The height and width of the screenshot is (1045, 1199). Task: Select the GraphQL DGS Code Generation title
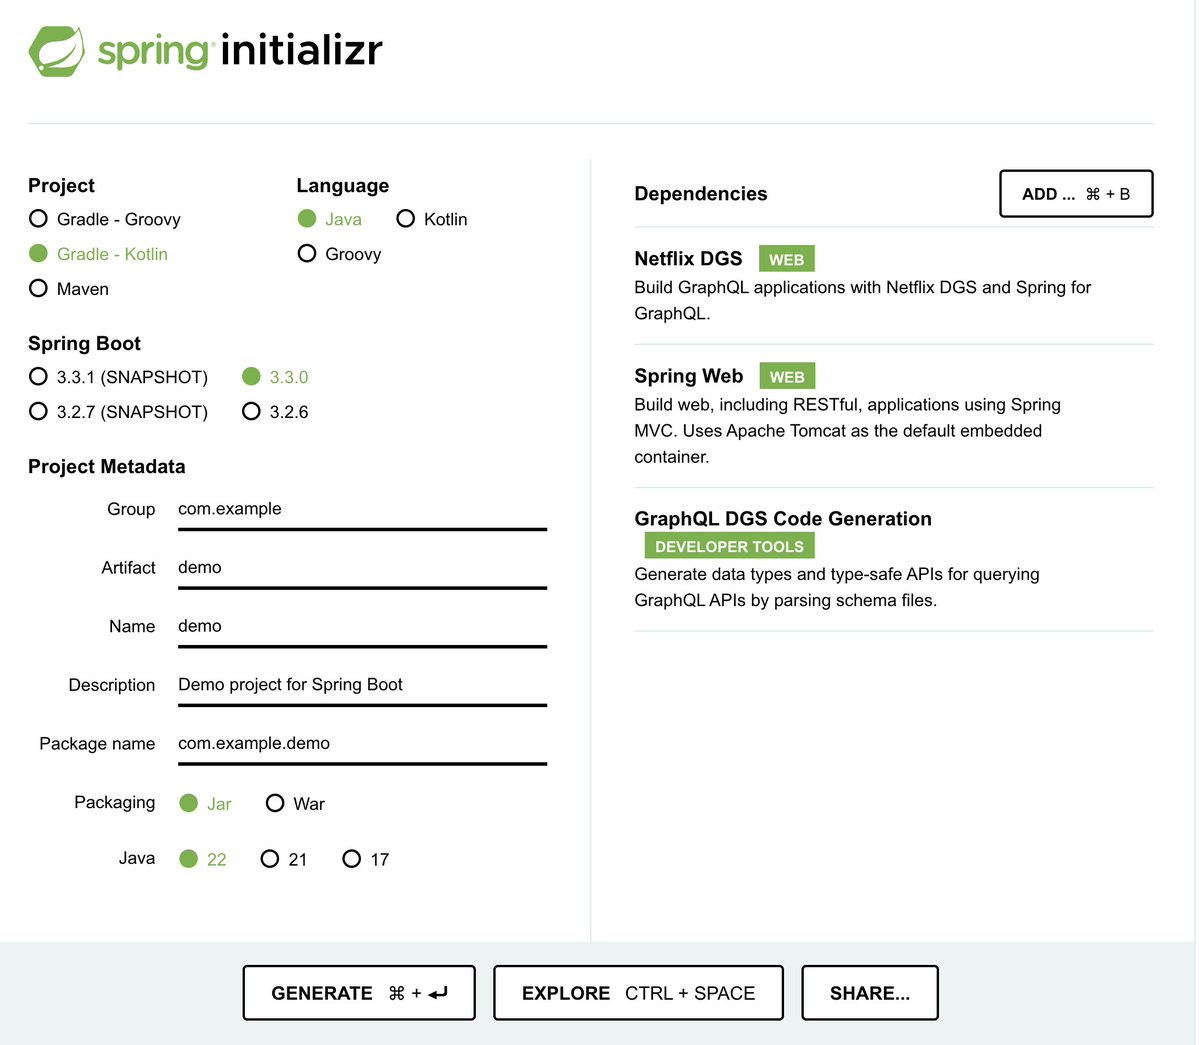783,518
